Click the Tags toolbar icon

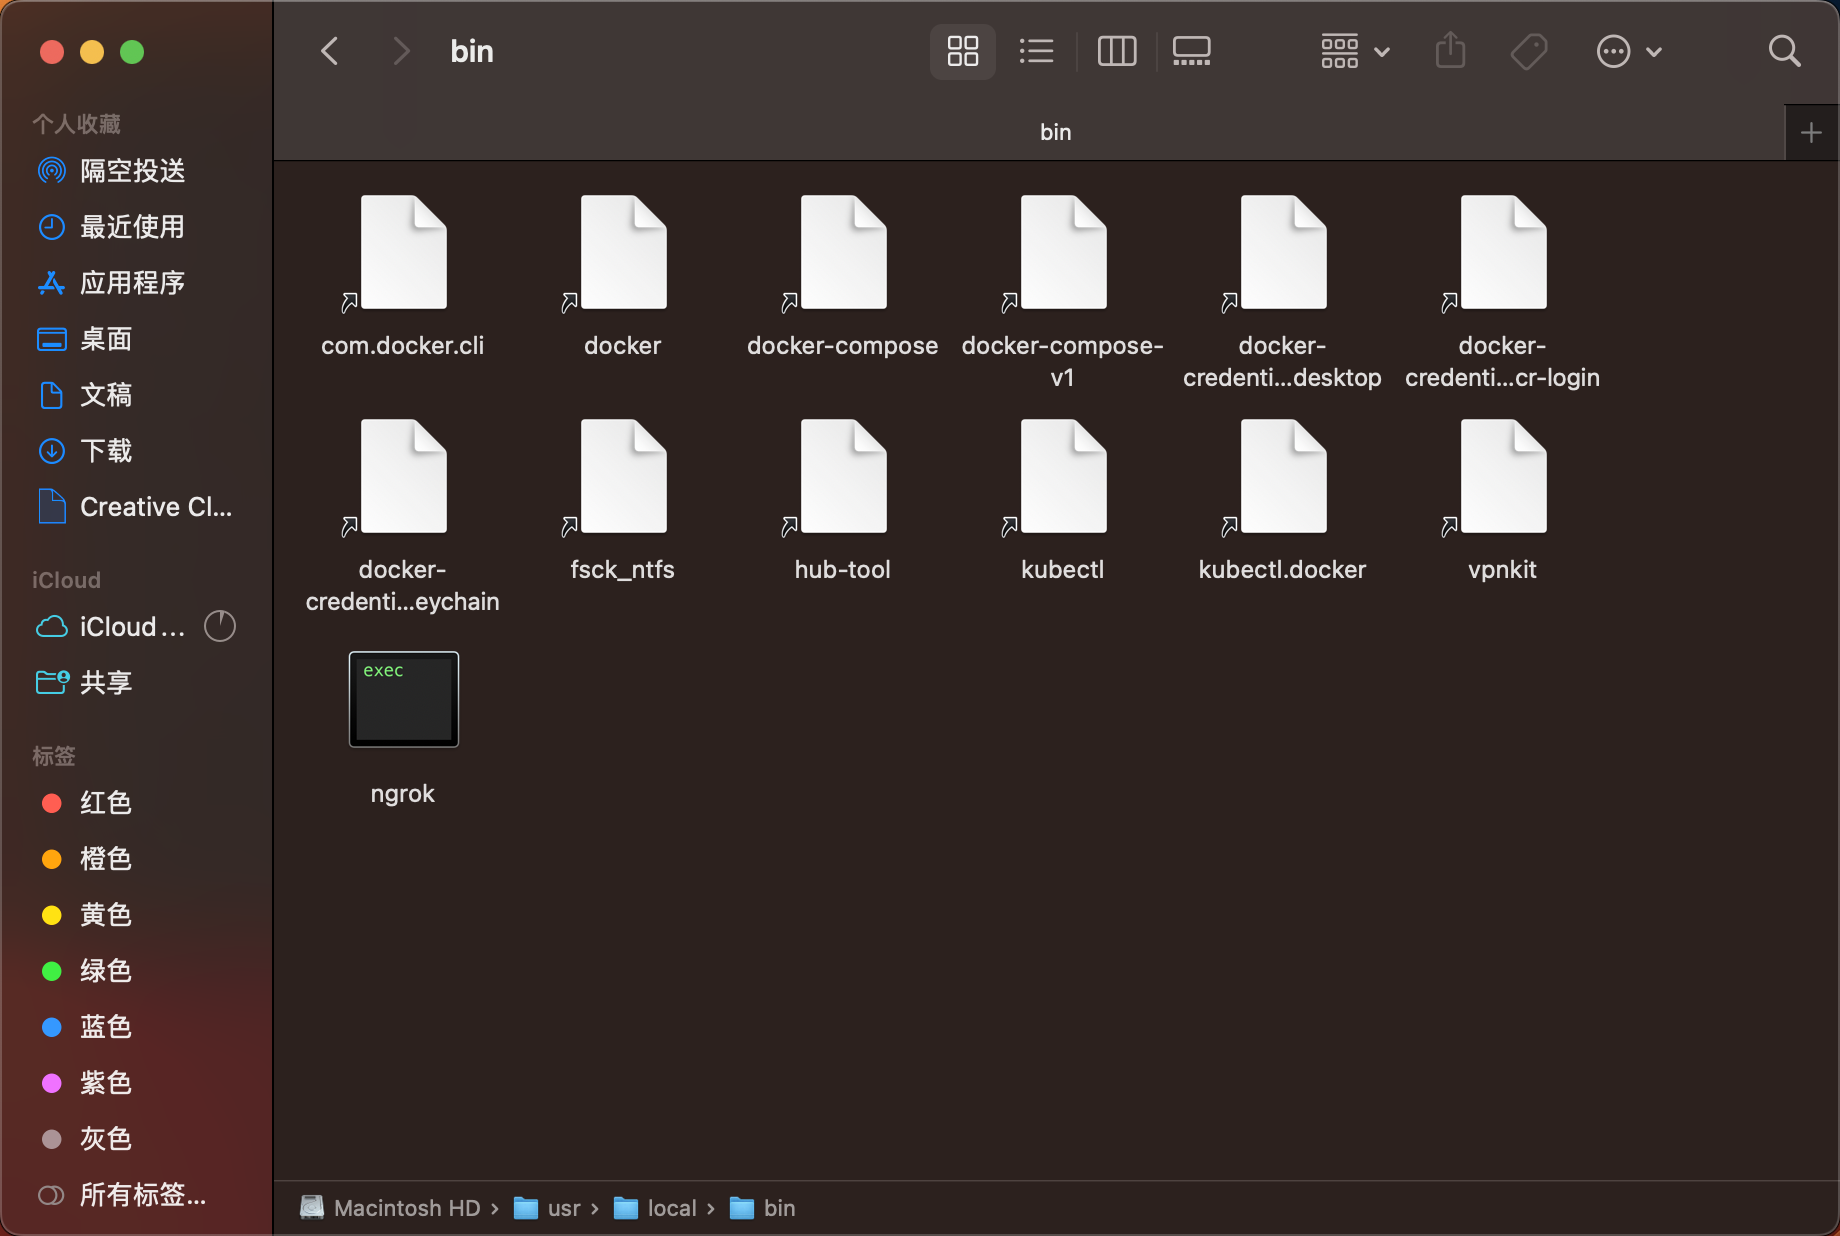[1529, 51]
